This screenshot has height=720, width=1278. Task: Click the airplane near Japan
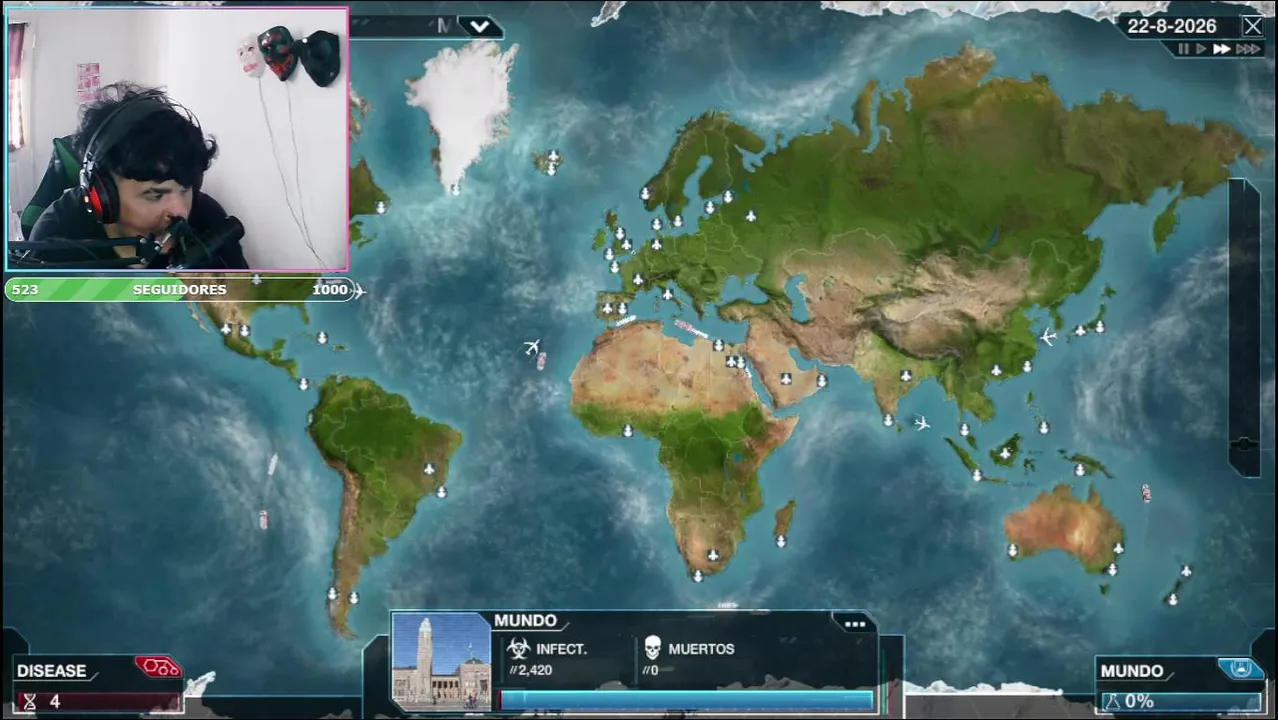1047,337
